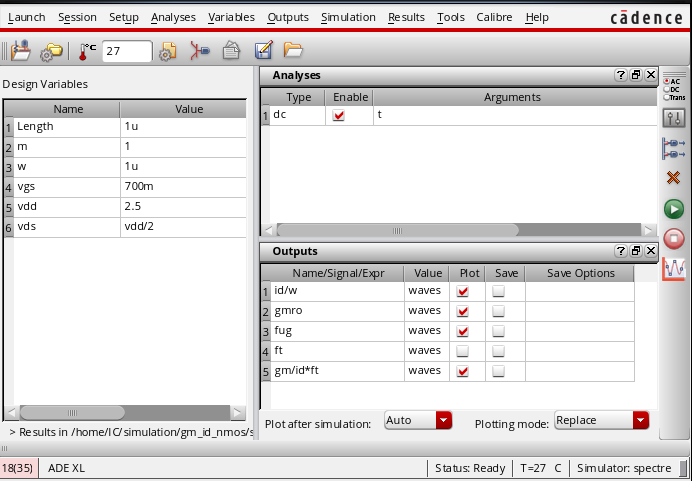This screenshot has height=481, width=692.
Task: Open the Session menu
Action: [77, 17]
